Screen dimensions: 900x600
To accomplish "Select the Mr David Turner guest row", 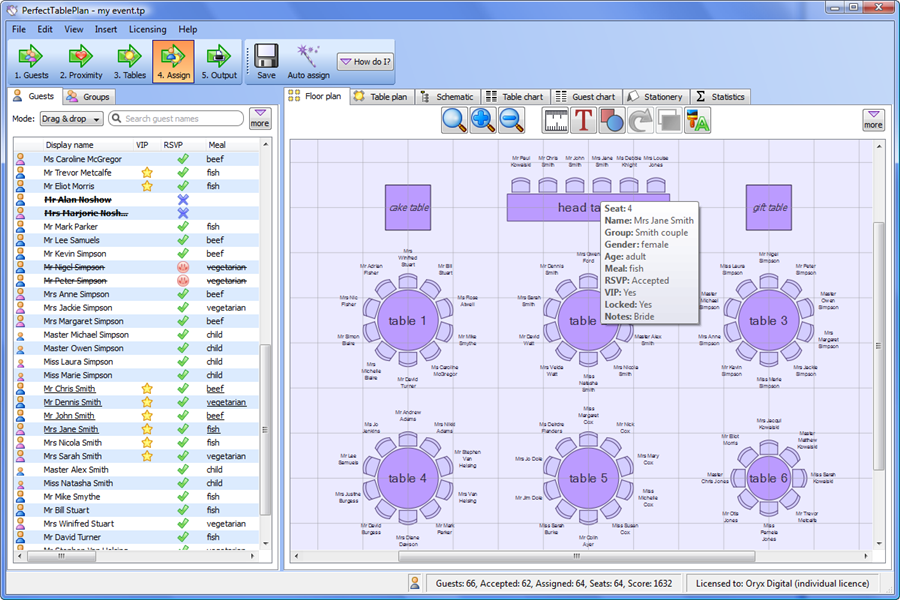I will click(x=136, y=537).
